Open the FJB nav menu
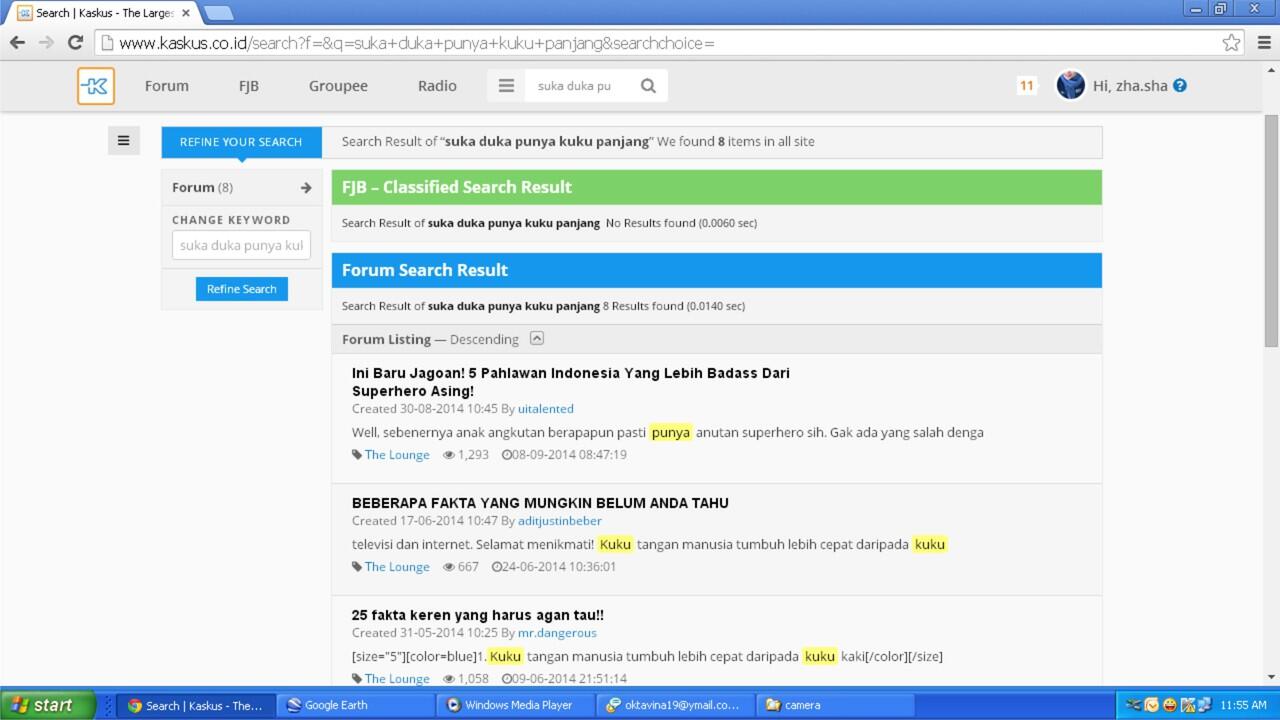Viewport: 1280px width, 720px height. (249, 86)
